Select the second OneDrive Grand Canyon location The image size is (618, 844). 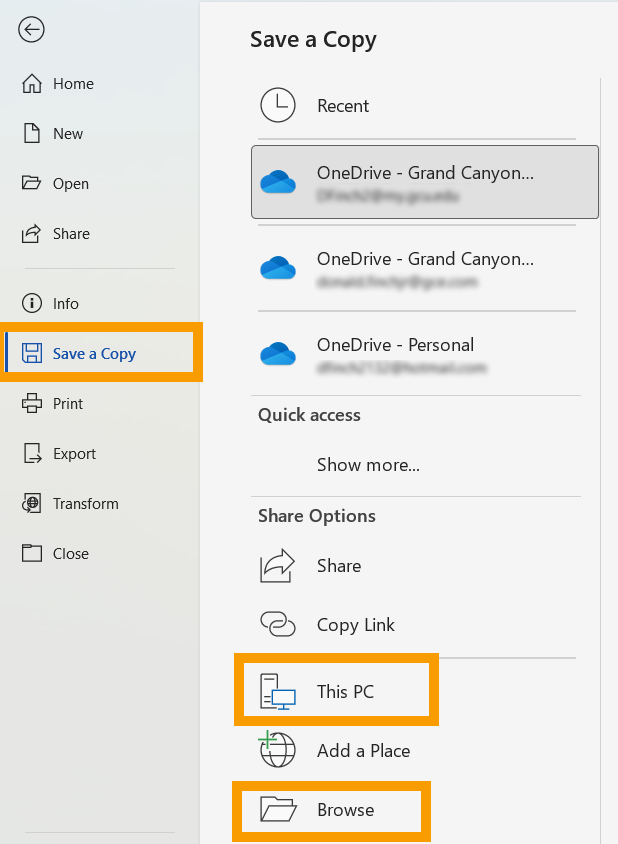coord(424,268)
